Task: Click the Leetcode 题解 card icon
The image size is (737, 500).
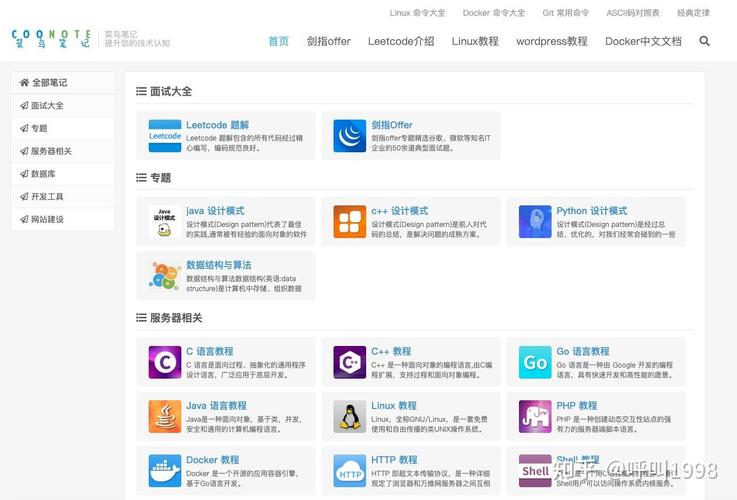Action: (x=165, y=136)
